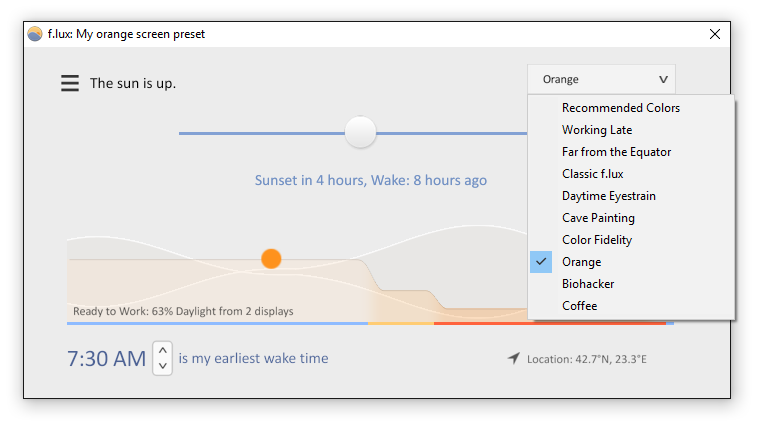This screenshot has height=427, width=759.
Task: Click the f.lux app icon in title bar
Action: [x=35, y=34]
